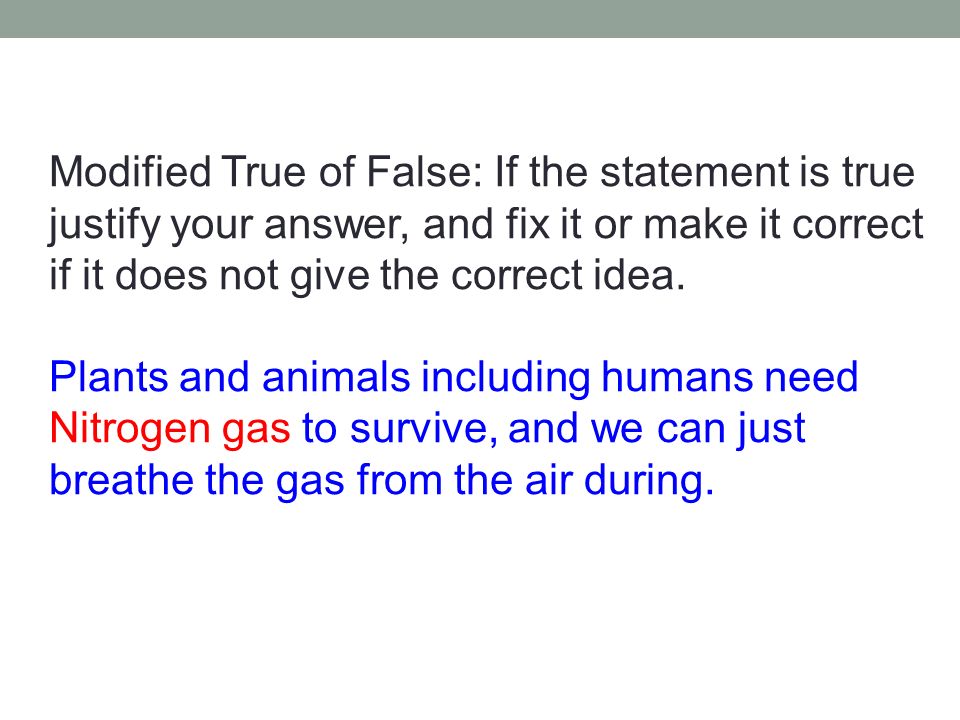Click the word "humans" in the blue sentence
960x720 pixels.
(x=677, y=376)
